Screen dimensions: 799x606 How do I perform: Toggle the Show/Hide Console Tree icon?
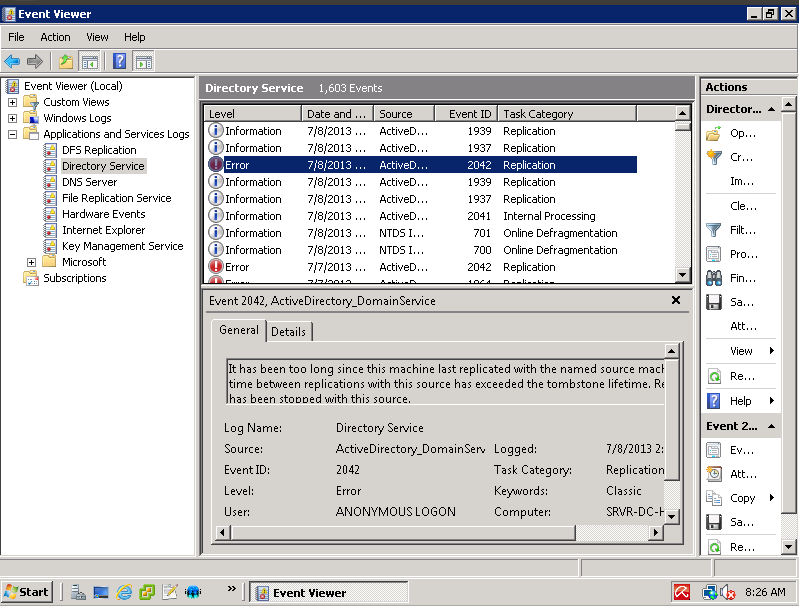[x=90, y=62]
